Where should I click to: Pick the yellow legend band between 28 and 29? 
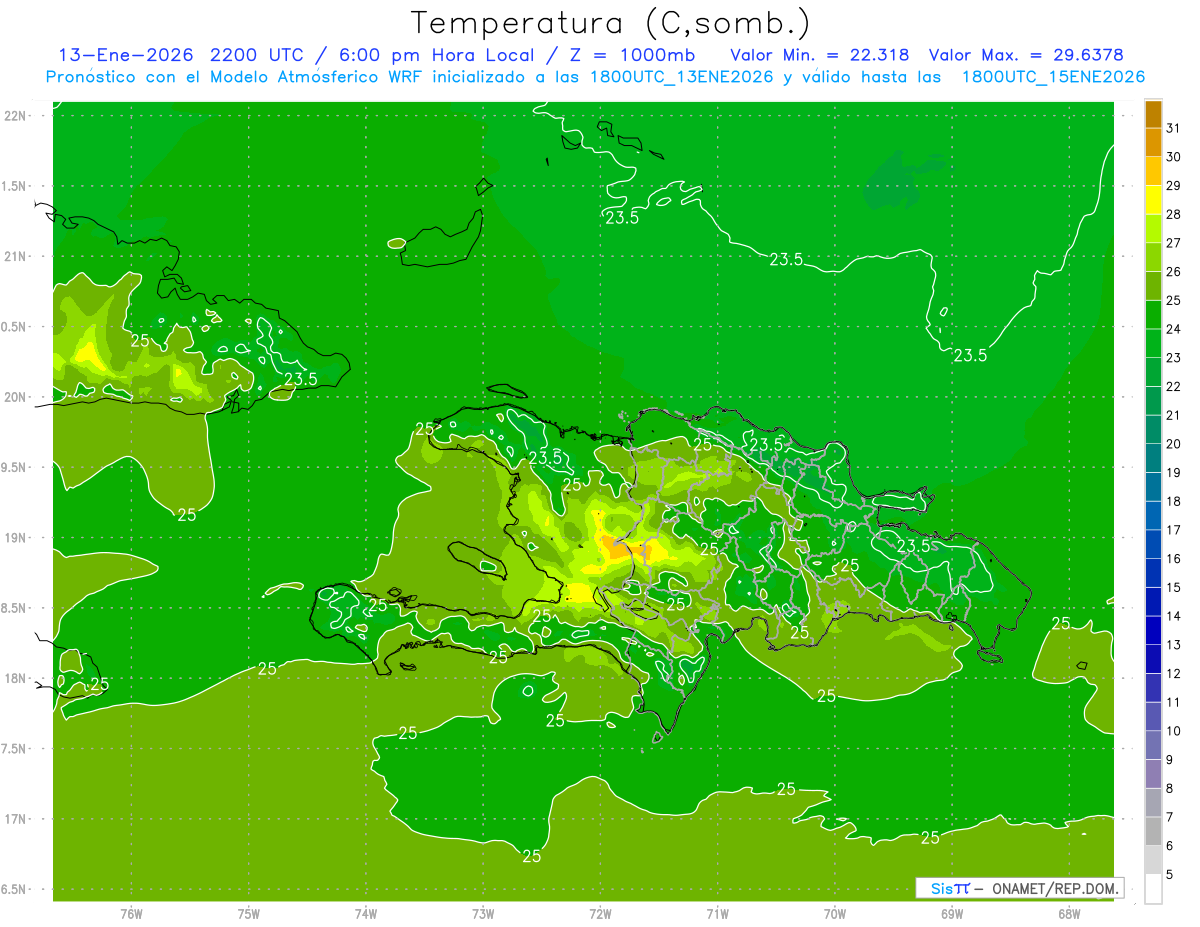[1153, 199]
